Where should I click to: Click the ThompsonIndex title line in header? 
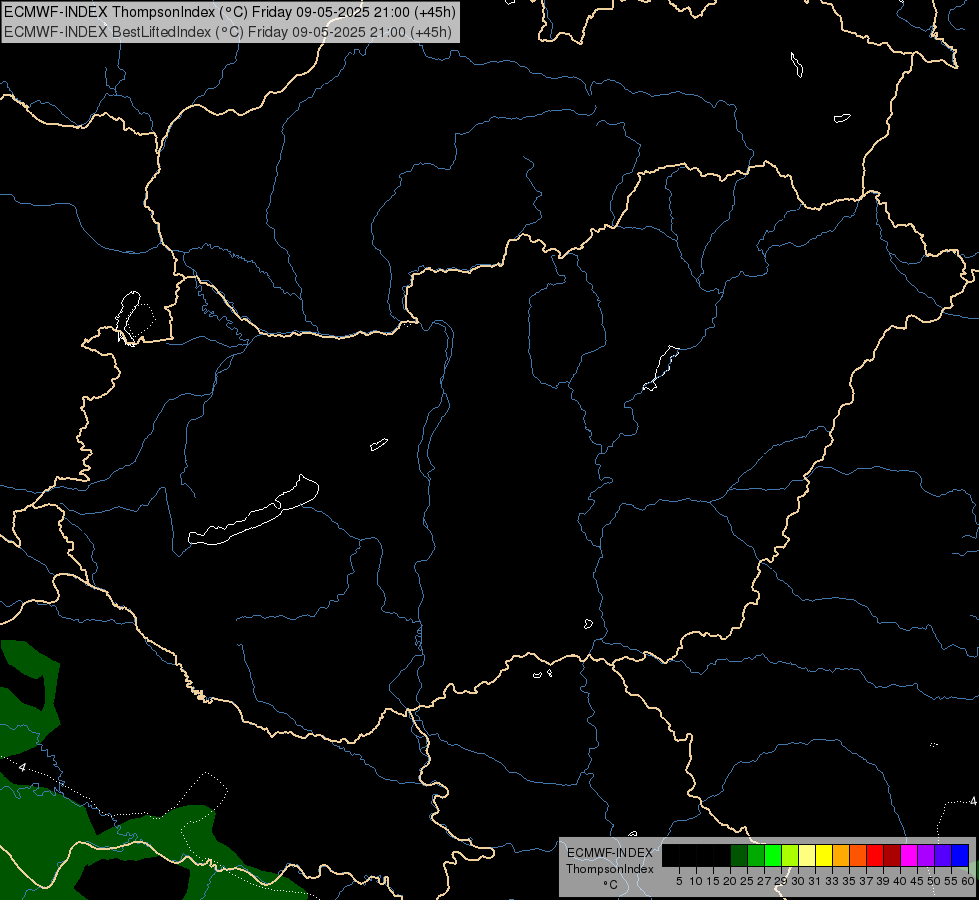coord(230,11)
